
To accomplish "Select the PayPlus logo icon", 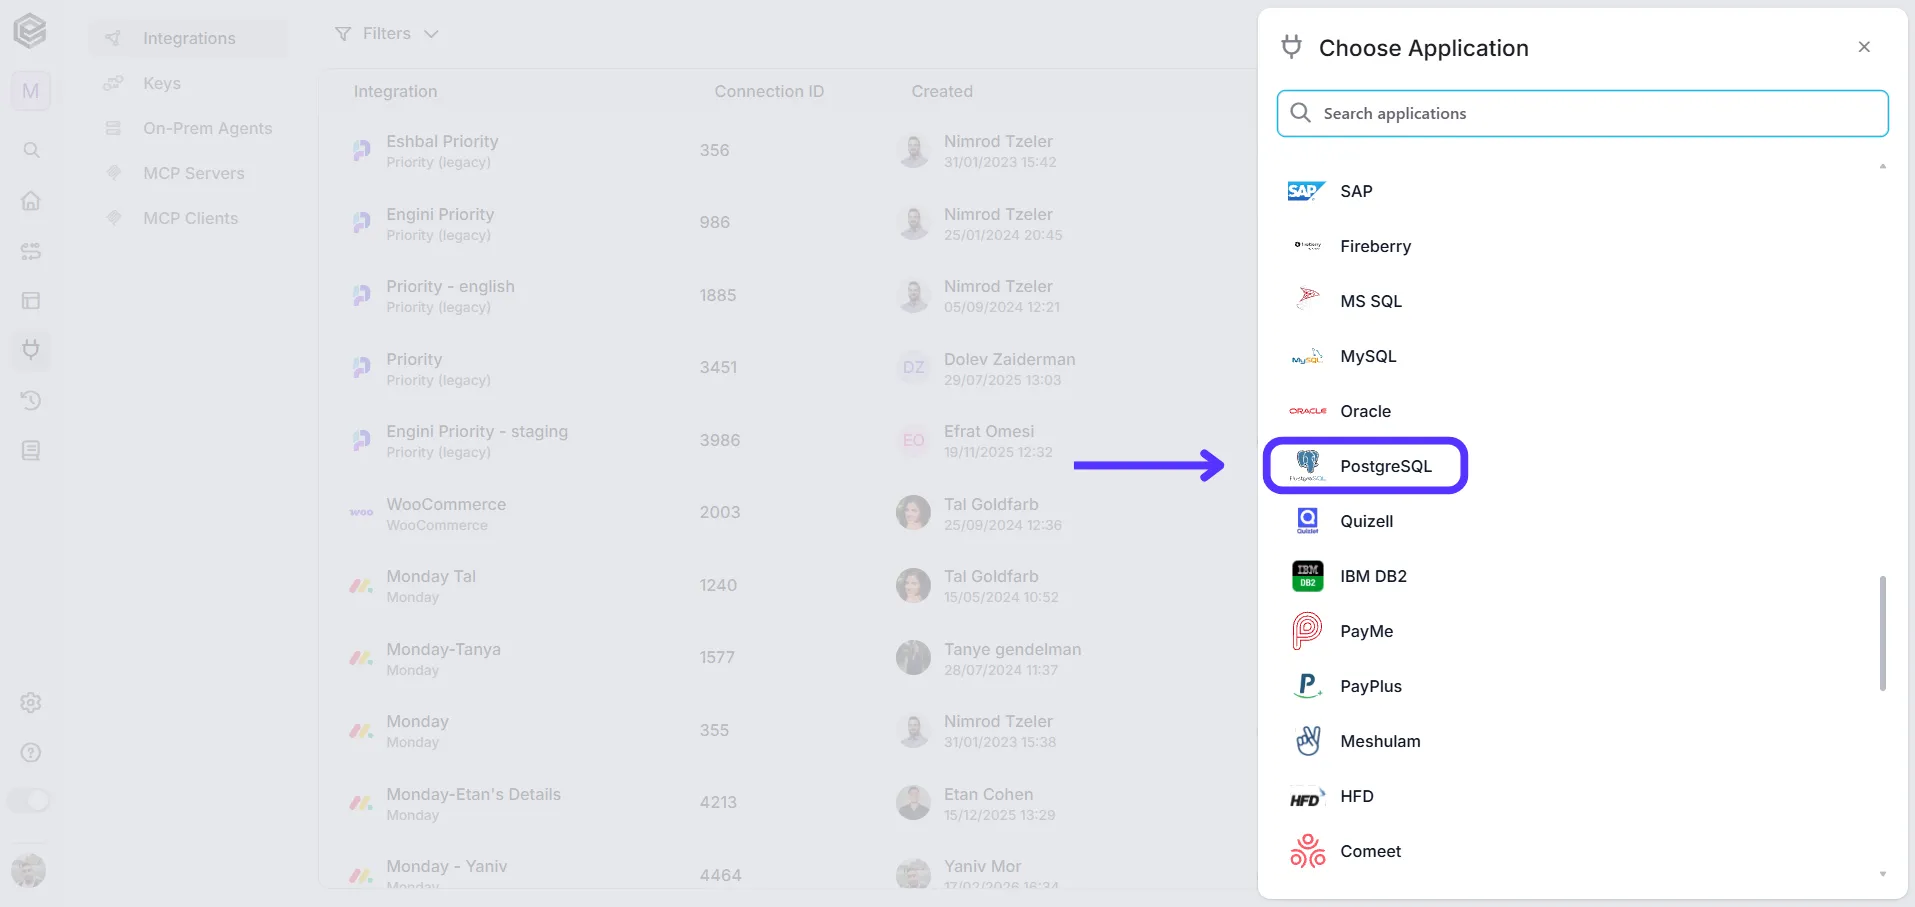I will 1307,686.
